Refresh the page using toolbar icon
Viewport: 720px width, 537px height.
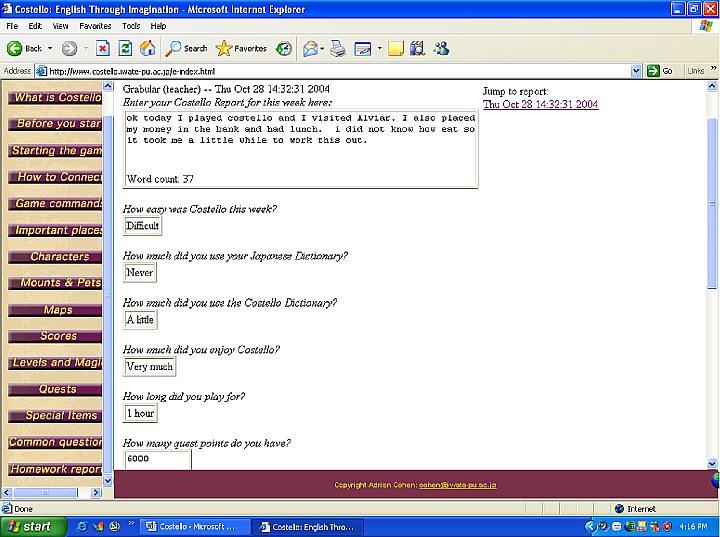(x=125, y=48)
